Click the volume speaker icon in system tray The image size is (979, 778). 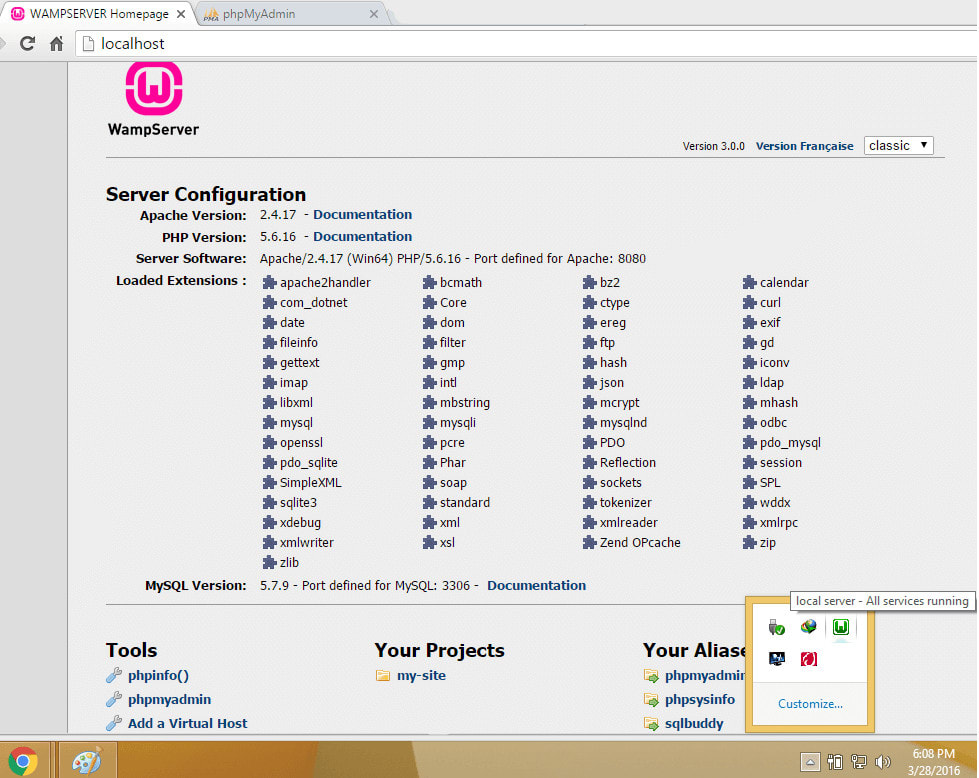click(x=883, y=762)
